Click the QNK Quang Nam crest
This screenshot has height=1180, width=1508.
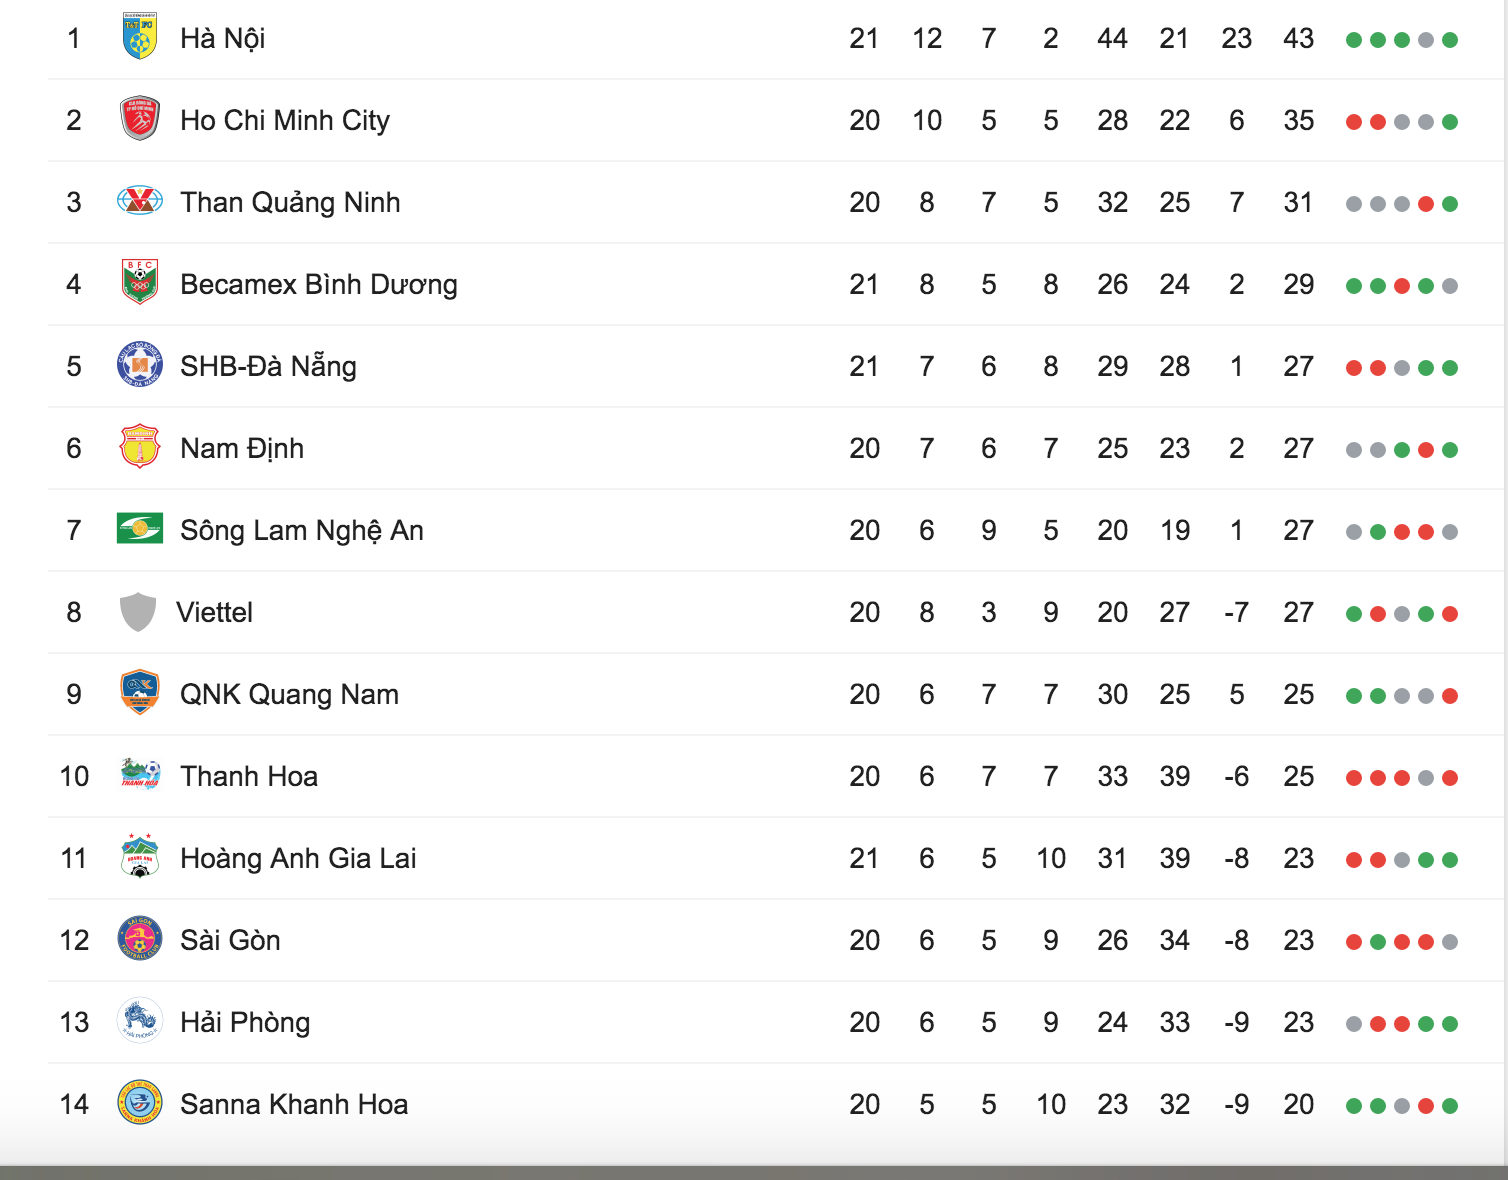point(140,693)
